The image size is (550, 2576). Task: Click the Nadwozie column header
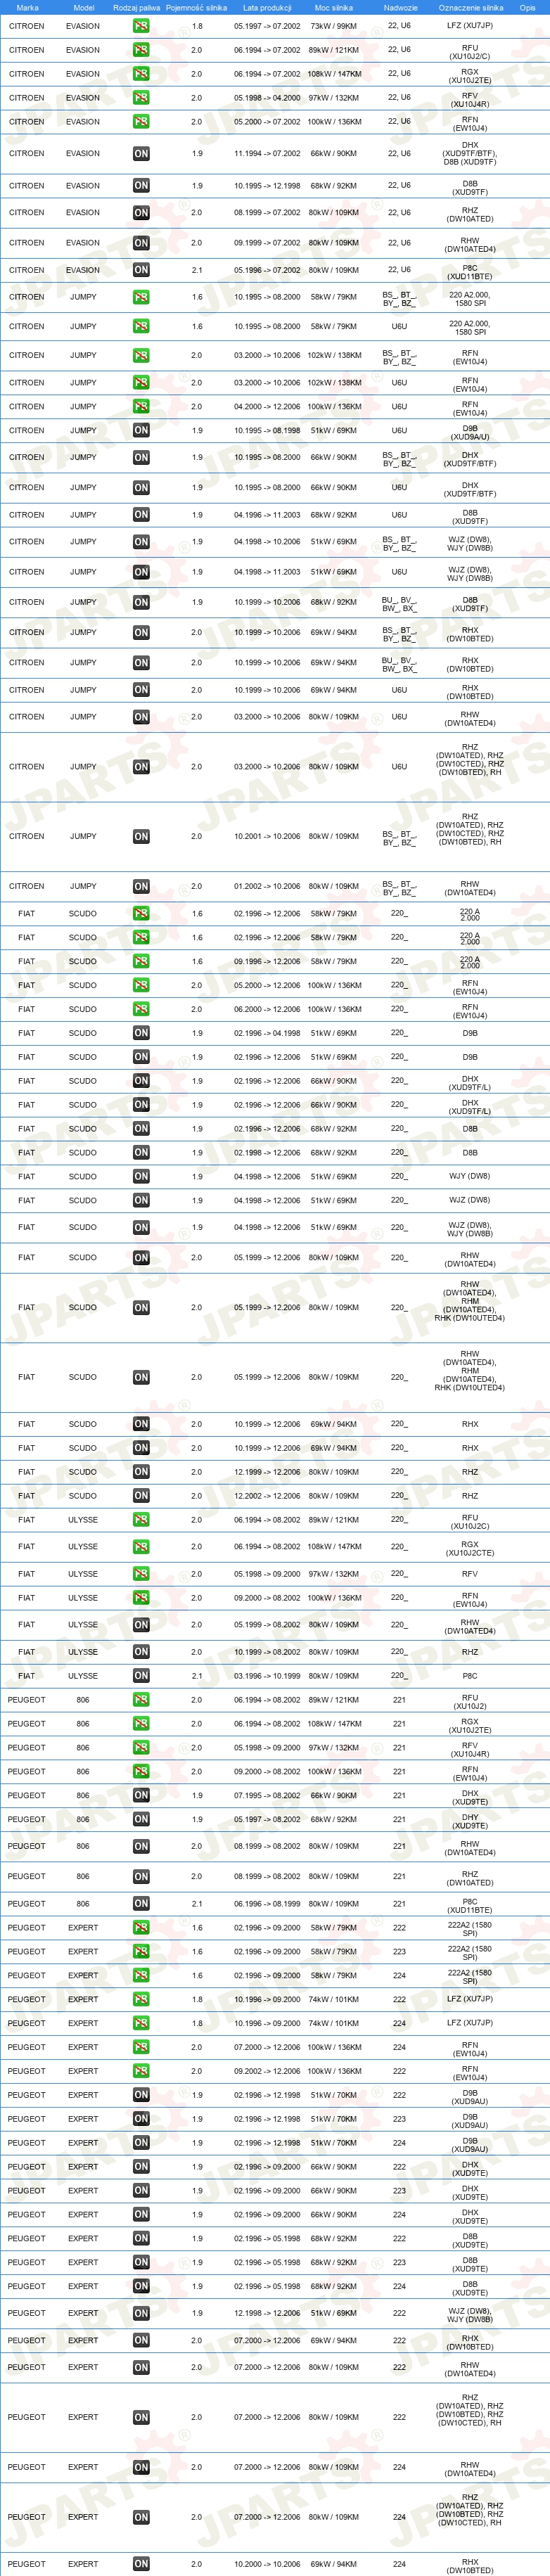(400, 7)
